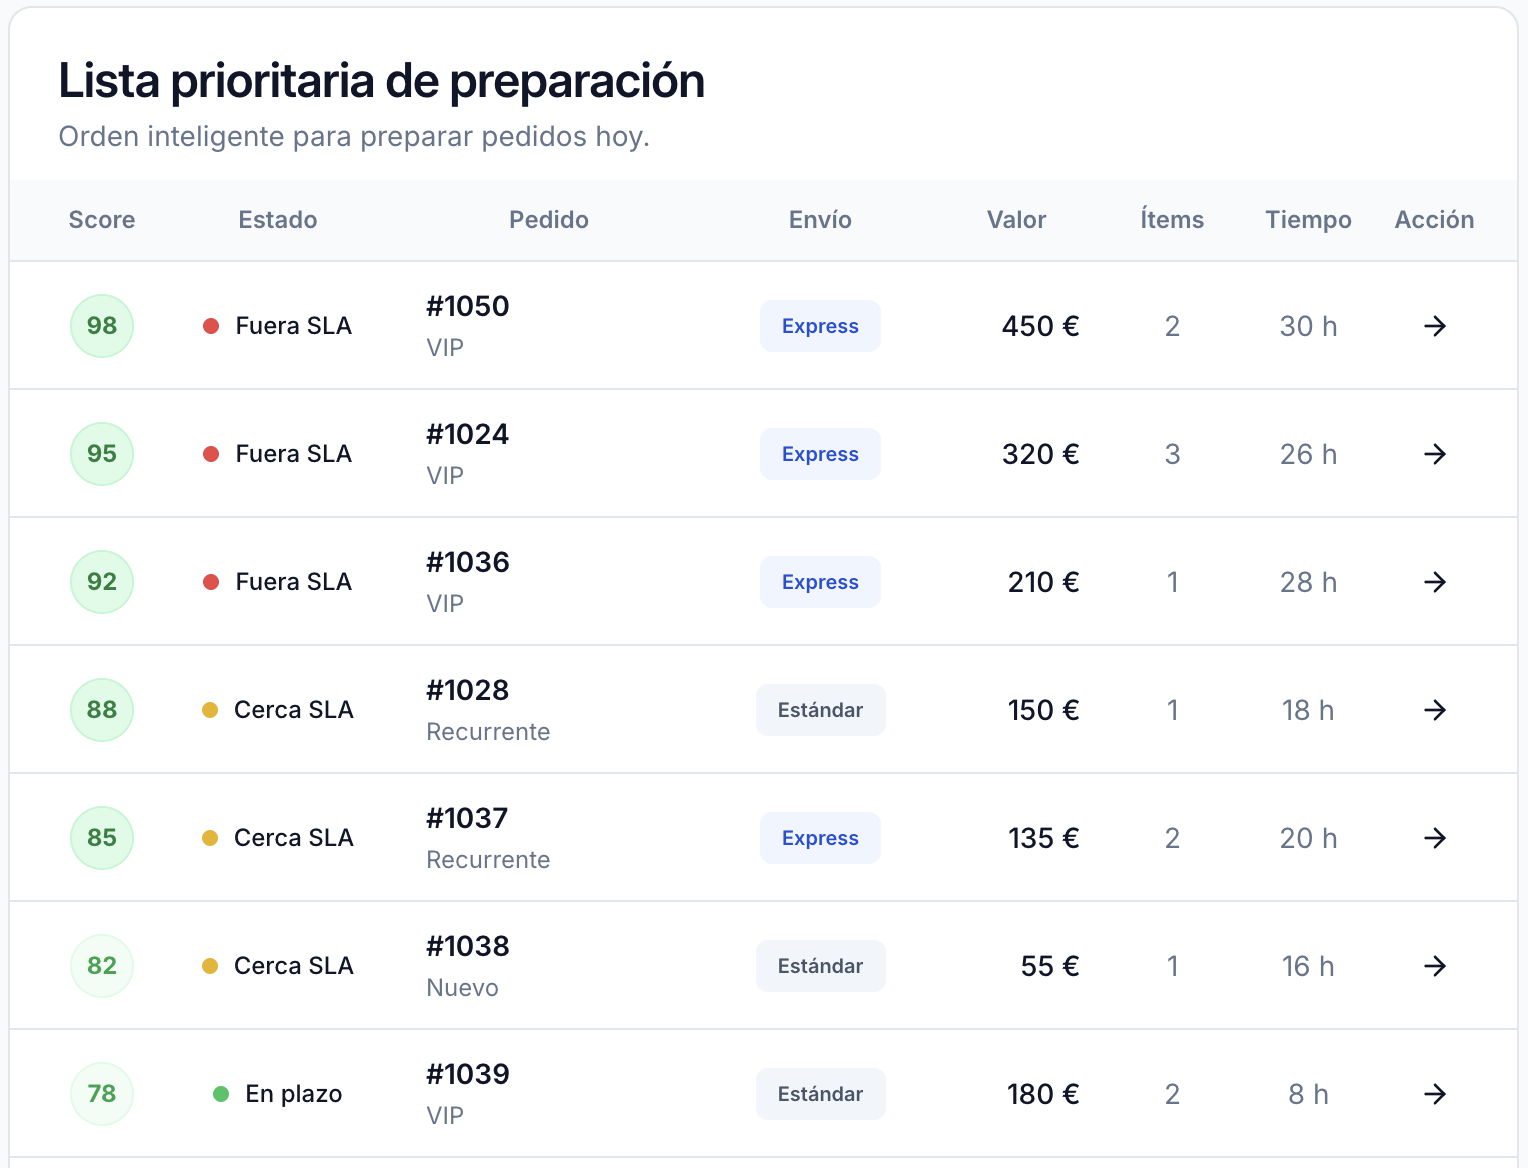Viewport: 1528px width, 1168px height.
Task: Sort by the Score column header
Action: 102,220
